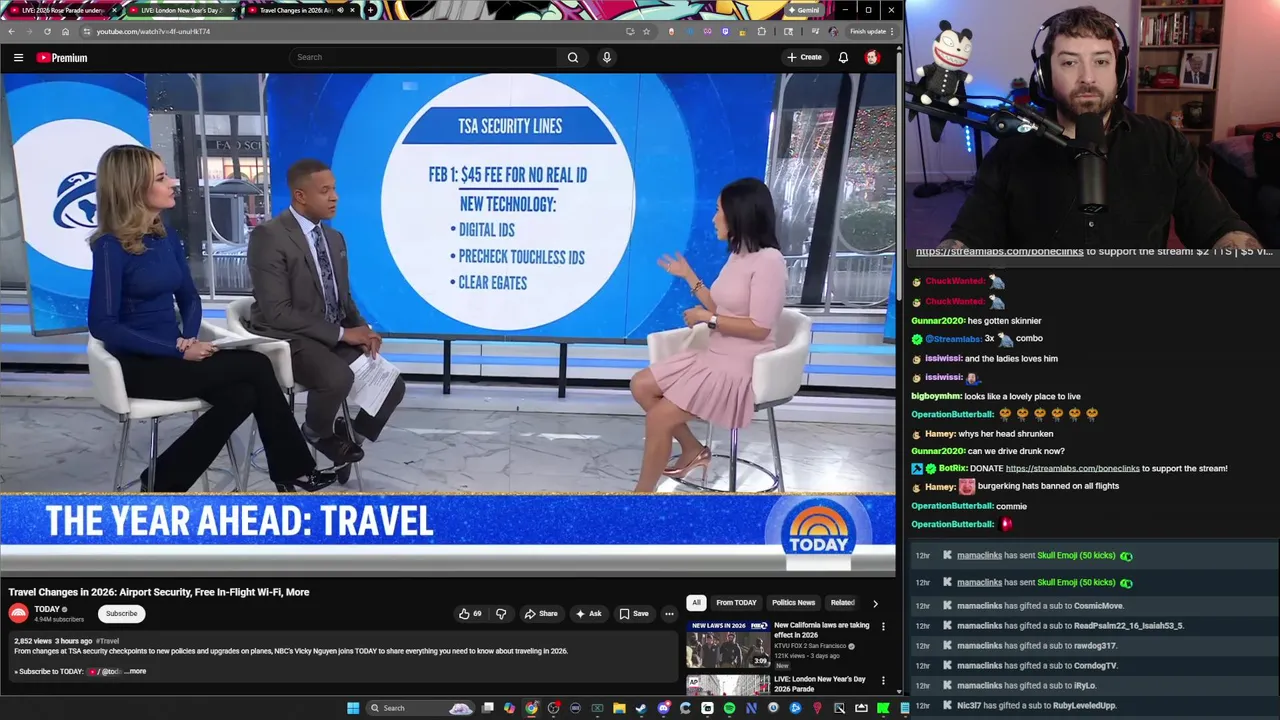This screenshot has height=720, width=1280.
Task: Open mamaclinks in CosmicMove gift row
Action: click(x=979, y=606)
